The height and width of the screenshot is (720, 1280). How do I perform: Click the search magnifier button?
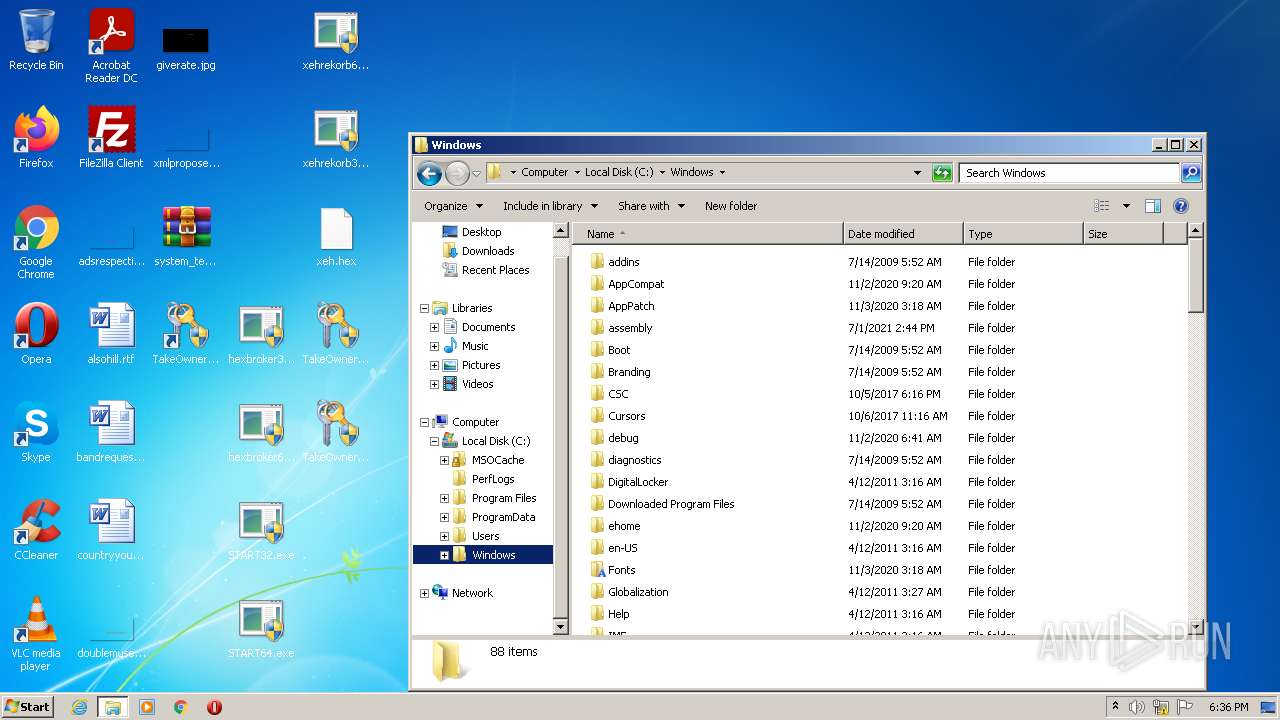(x=1190, y=173)
